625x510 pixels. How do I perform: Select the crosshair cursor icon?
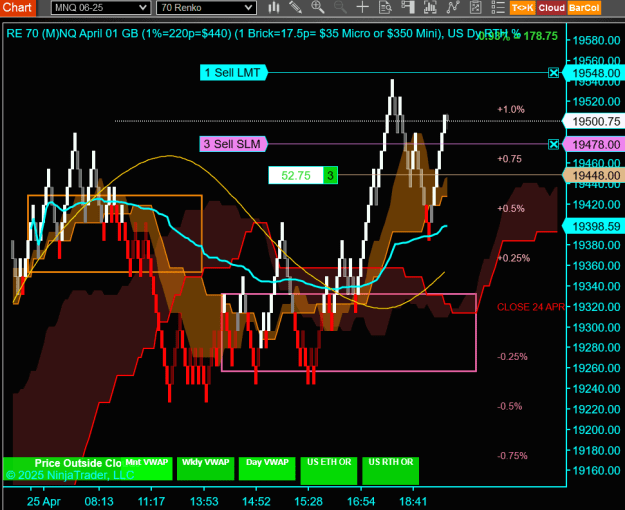pyautogui.click(x=362, y=7)
